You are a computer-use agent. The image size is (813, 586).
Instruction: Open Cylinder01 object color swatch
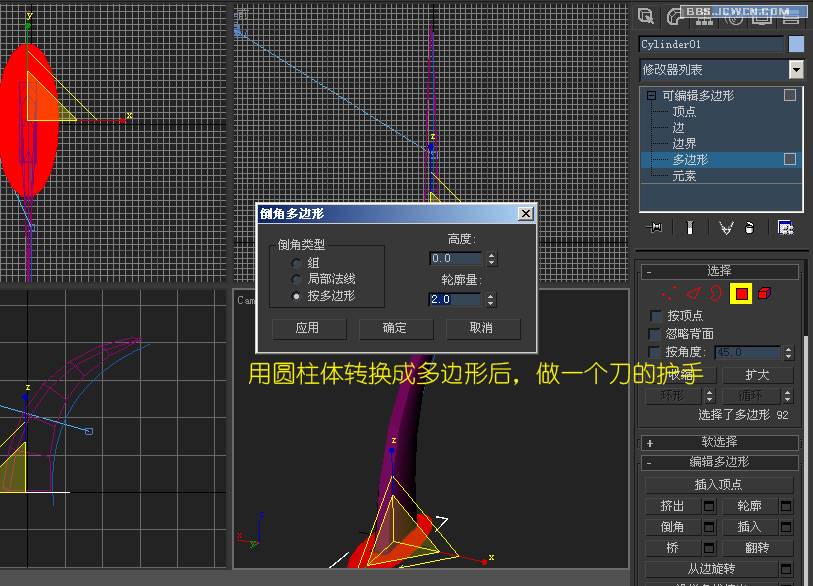[796, 44]
